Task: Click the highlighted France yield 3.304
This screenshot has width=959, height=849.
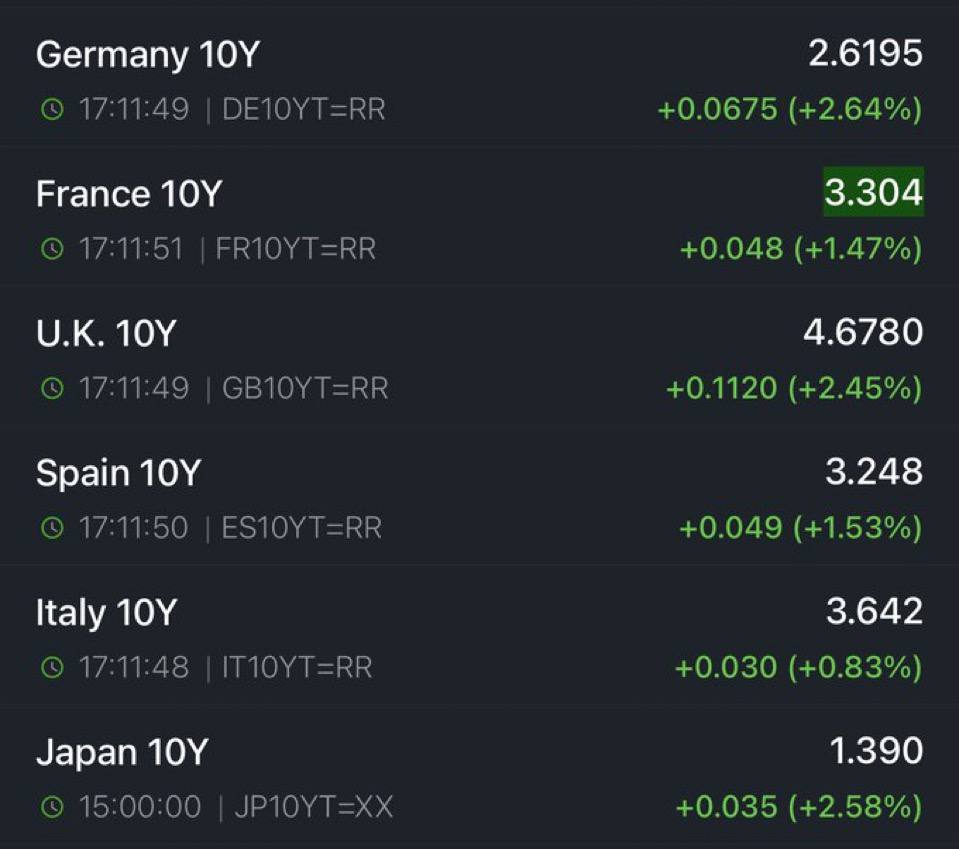Action: click(873, 192)
